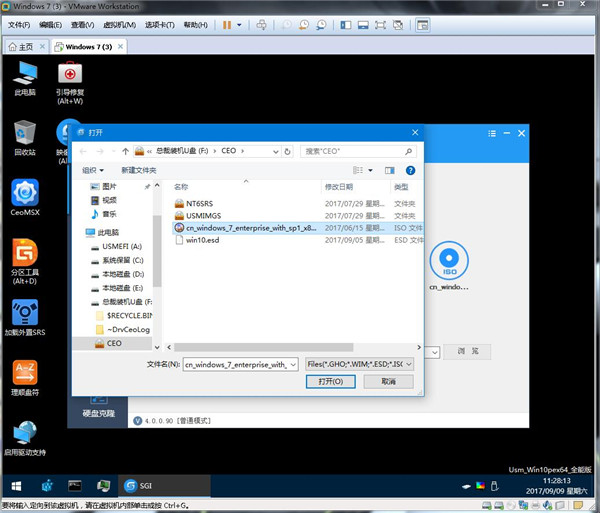Click the ISO image icon in SGI window
The height and width of the screenshot is (513, 600).
[449, 260]
